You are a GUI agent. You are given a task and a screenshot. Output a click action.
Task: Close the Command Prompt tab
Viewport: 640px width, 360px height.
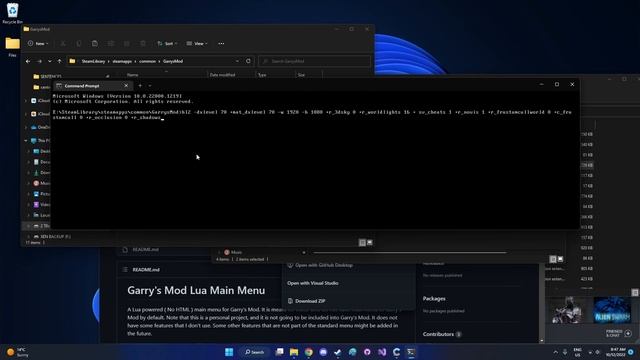coord(126,86)
